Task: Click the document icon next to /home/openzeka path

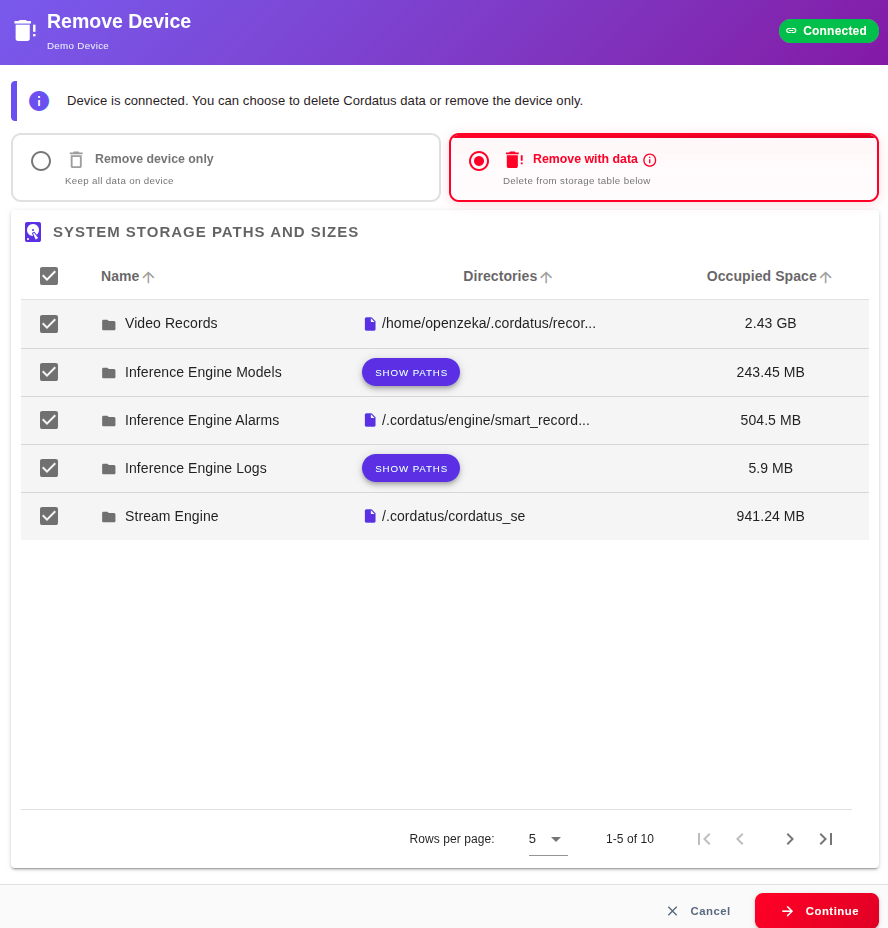Action: (369, 323)
